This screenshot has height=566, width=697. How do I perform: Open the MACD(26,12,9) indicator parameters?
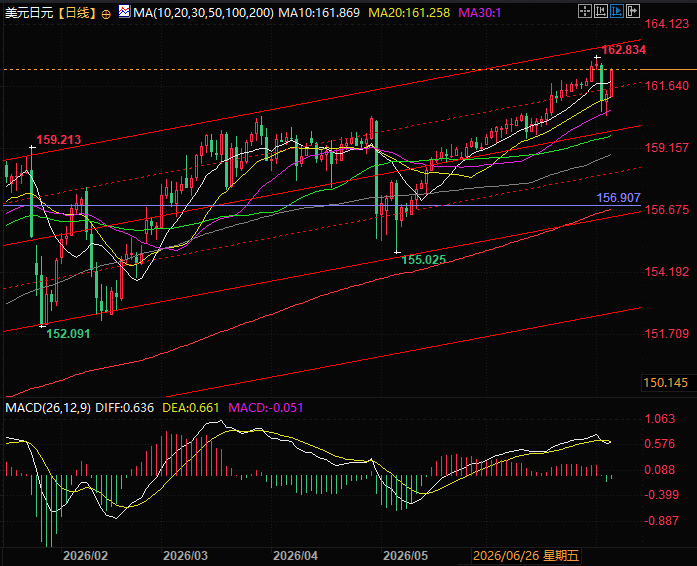48,408
